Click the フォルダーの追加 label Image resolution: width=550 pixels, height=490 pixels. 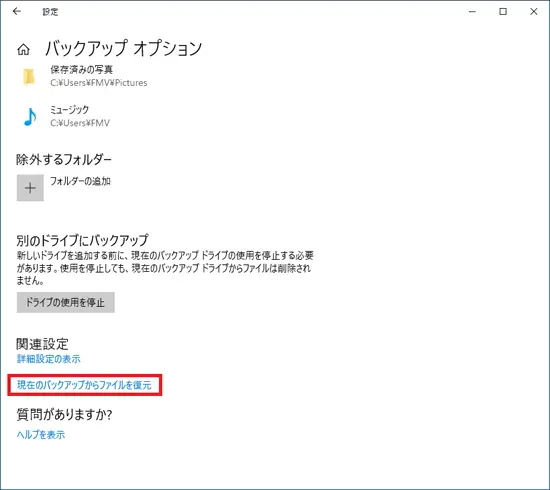[x=80, y=181]
